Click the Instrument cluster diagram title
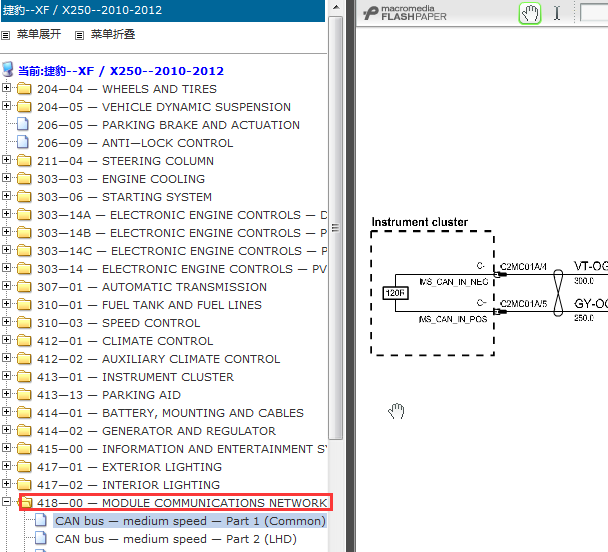 pyautogui.click(x=420, y=222)
